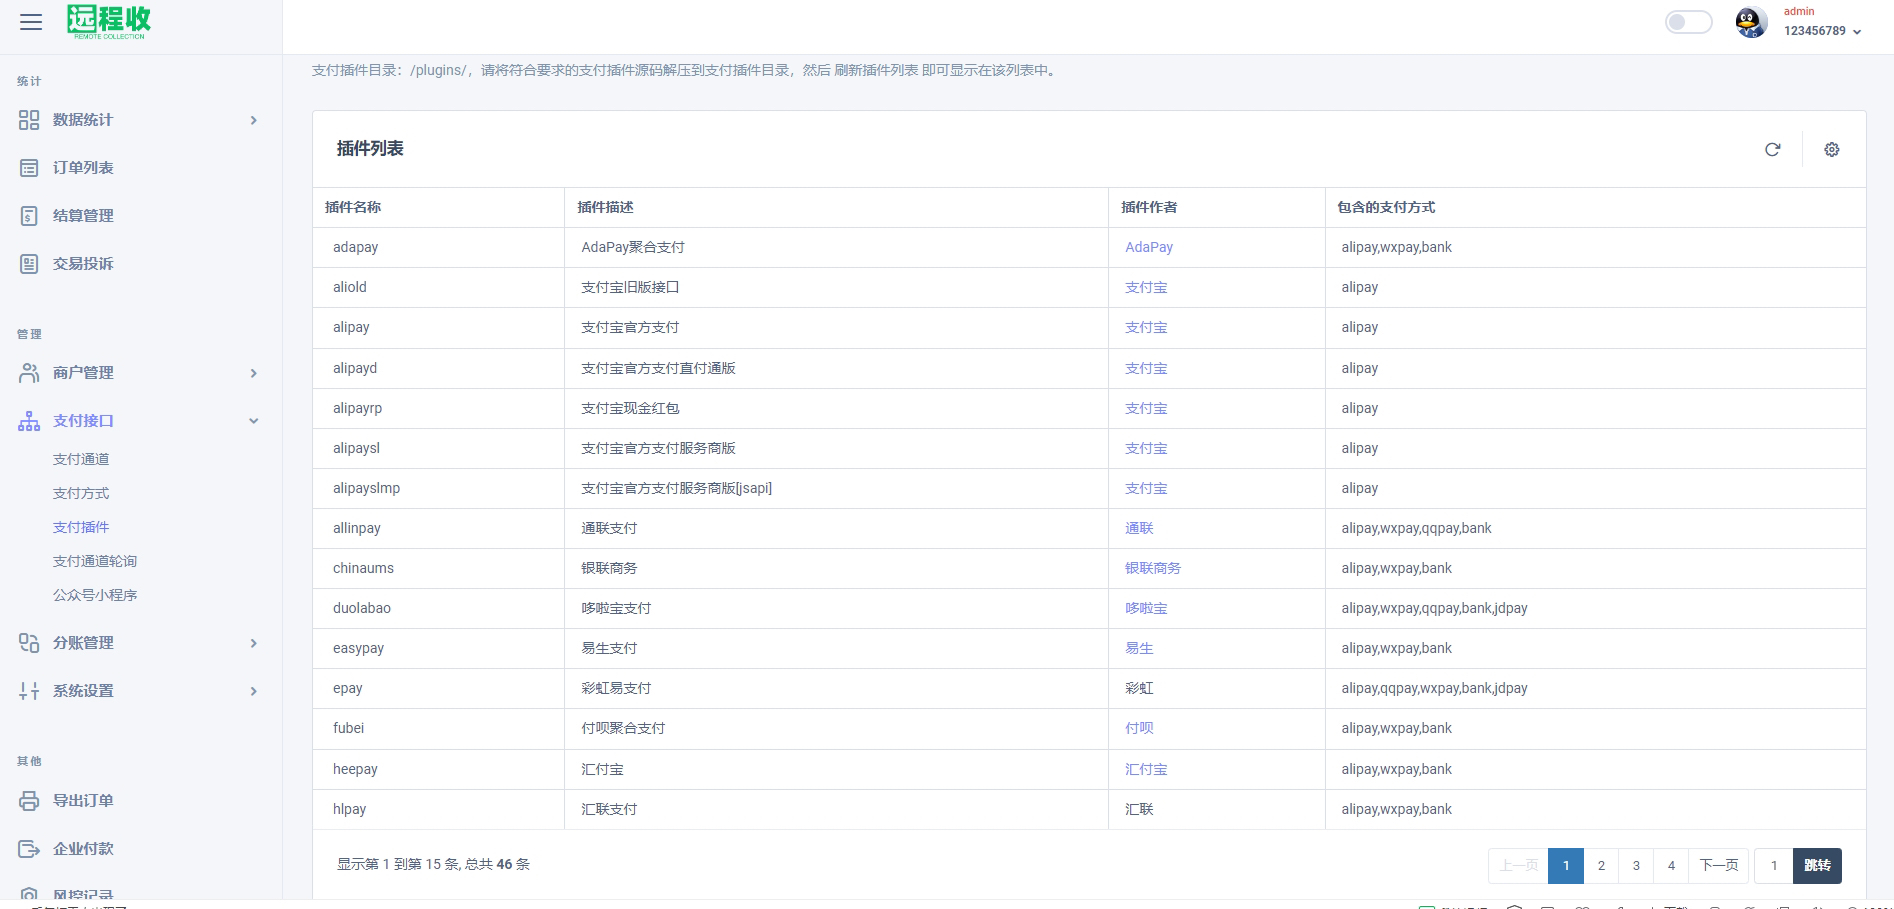Flip the toggle switch in the top bar
1894x909 pixels.
(1688, 21)
